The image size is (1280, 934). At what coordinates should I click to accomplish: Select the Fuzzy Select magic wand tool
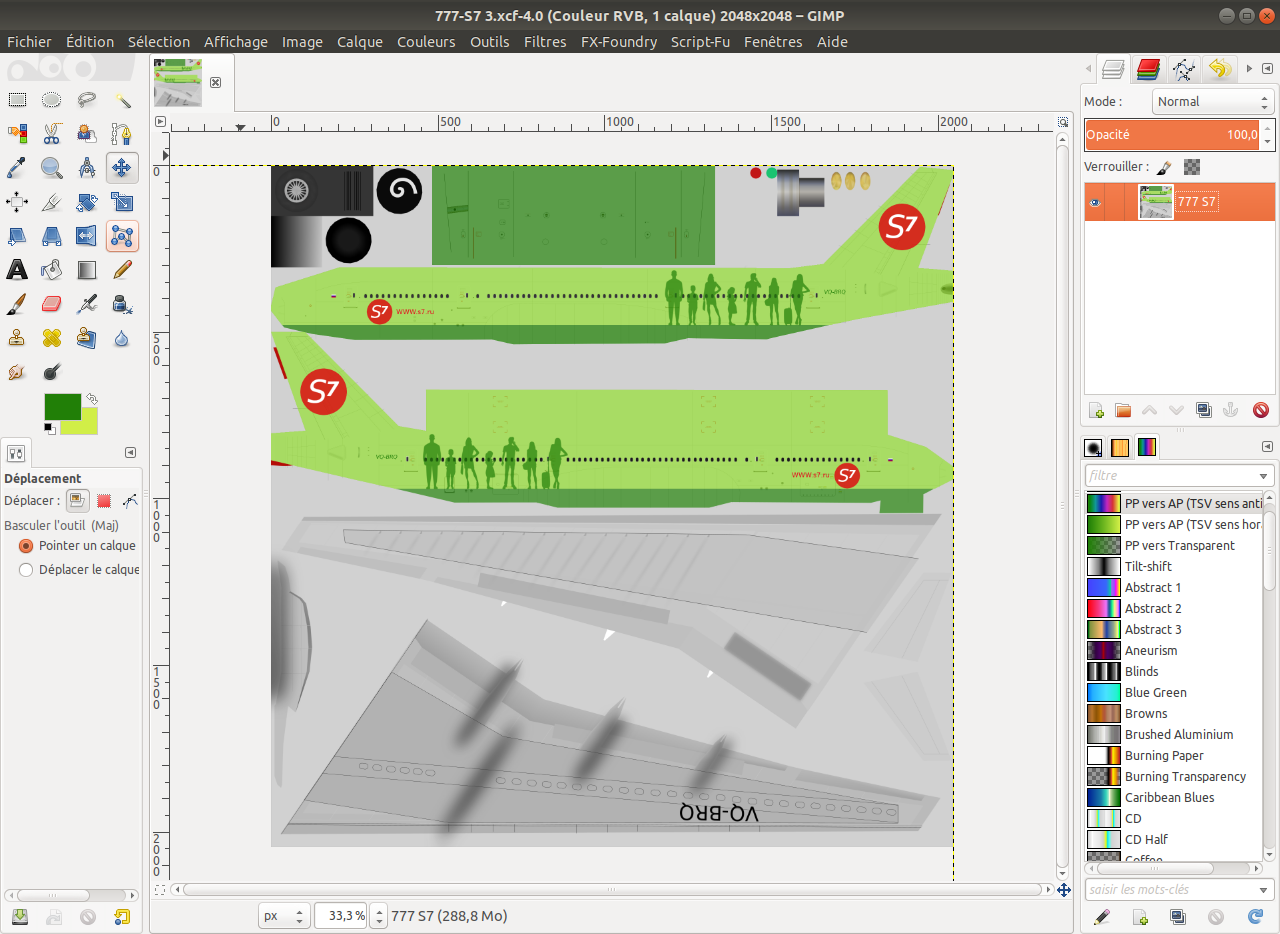[122, 100]
